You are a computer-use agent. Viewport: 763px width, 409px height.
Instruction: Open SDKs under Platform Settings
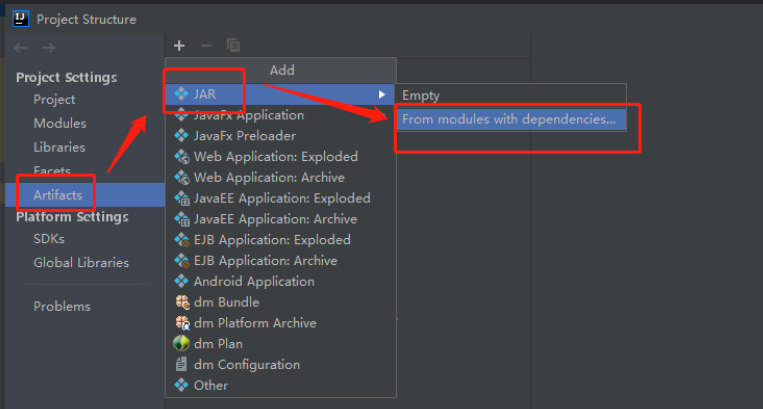point(49,239)
